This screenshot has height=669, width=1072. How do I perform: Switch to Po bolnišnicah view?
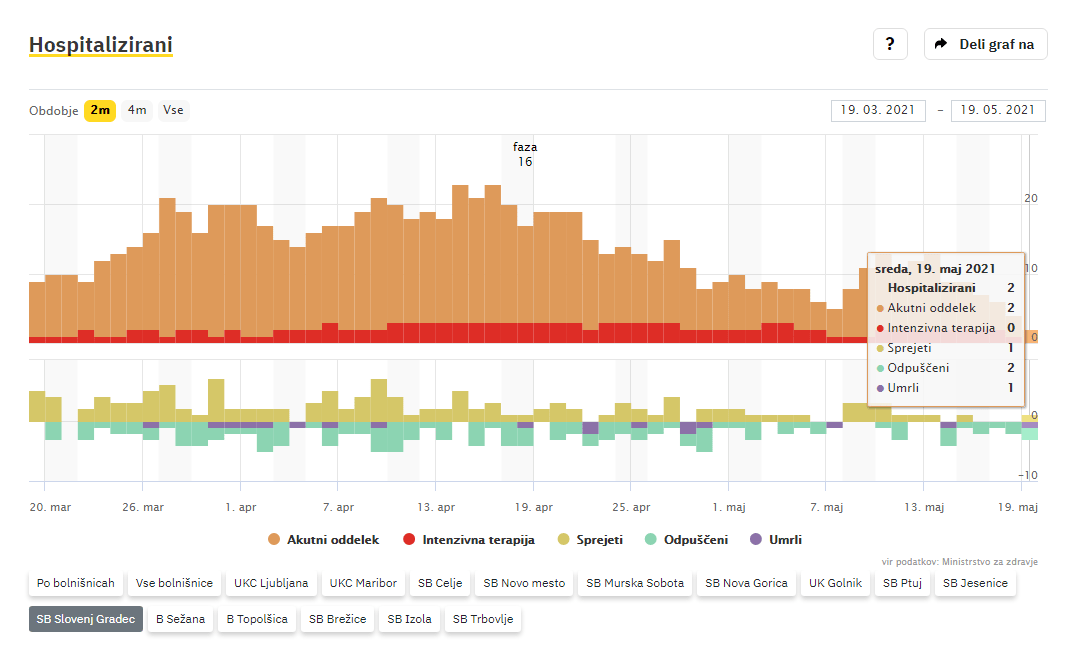coord(75,583)
